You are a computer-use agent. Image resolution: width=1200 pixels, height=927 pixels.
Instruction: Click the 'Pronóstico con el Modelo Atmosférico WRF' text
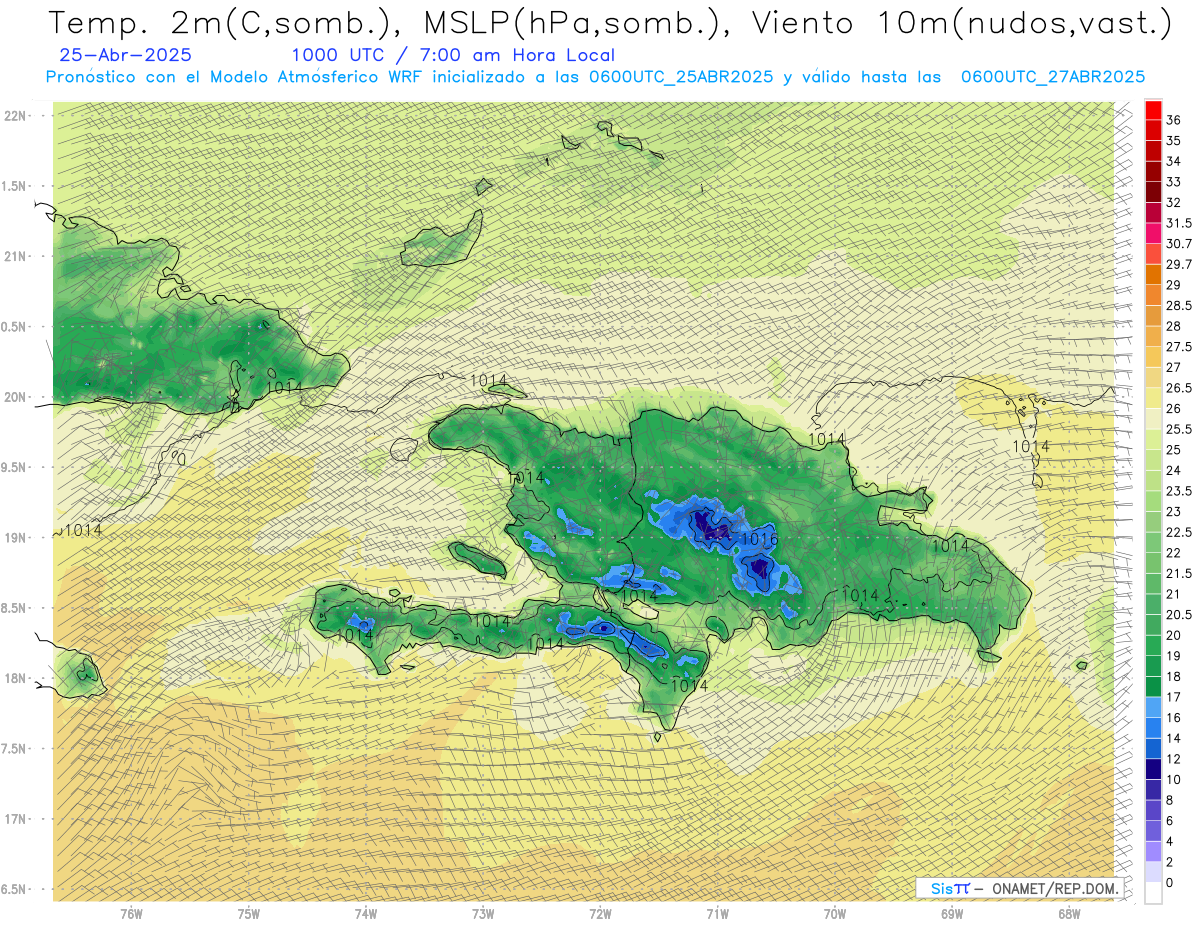click(234, 77)
